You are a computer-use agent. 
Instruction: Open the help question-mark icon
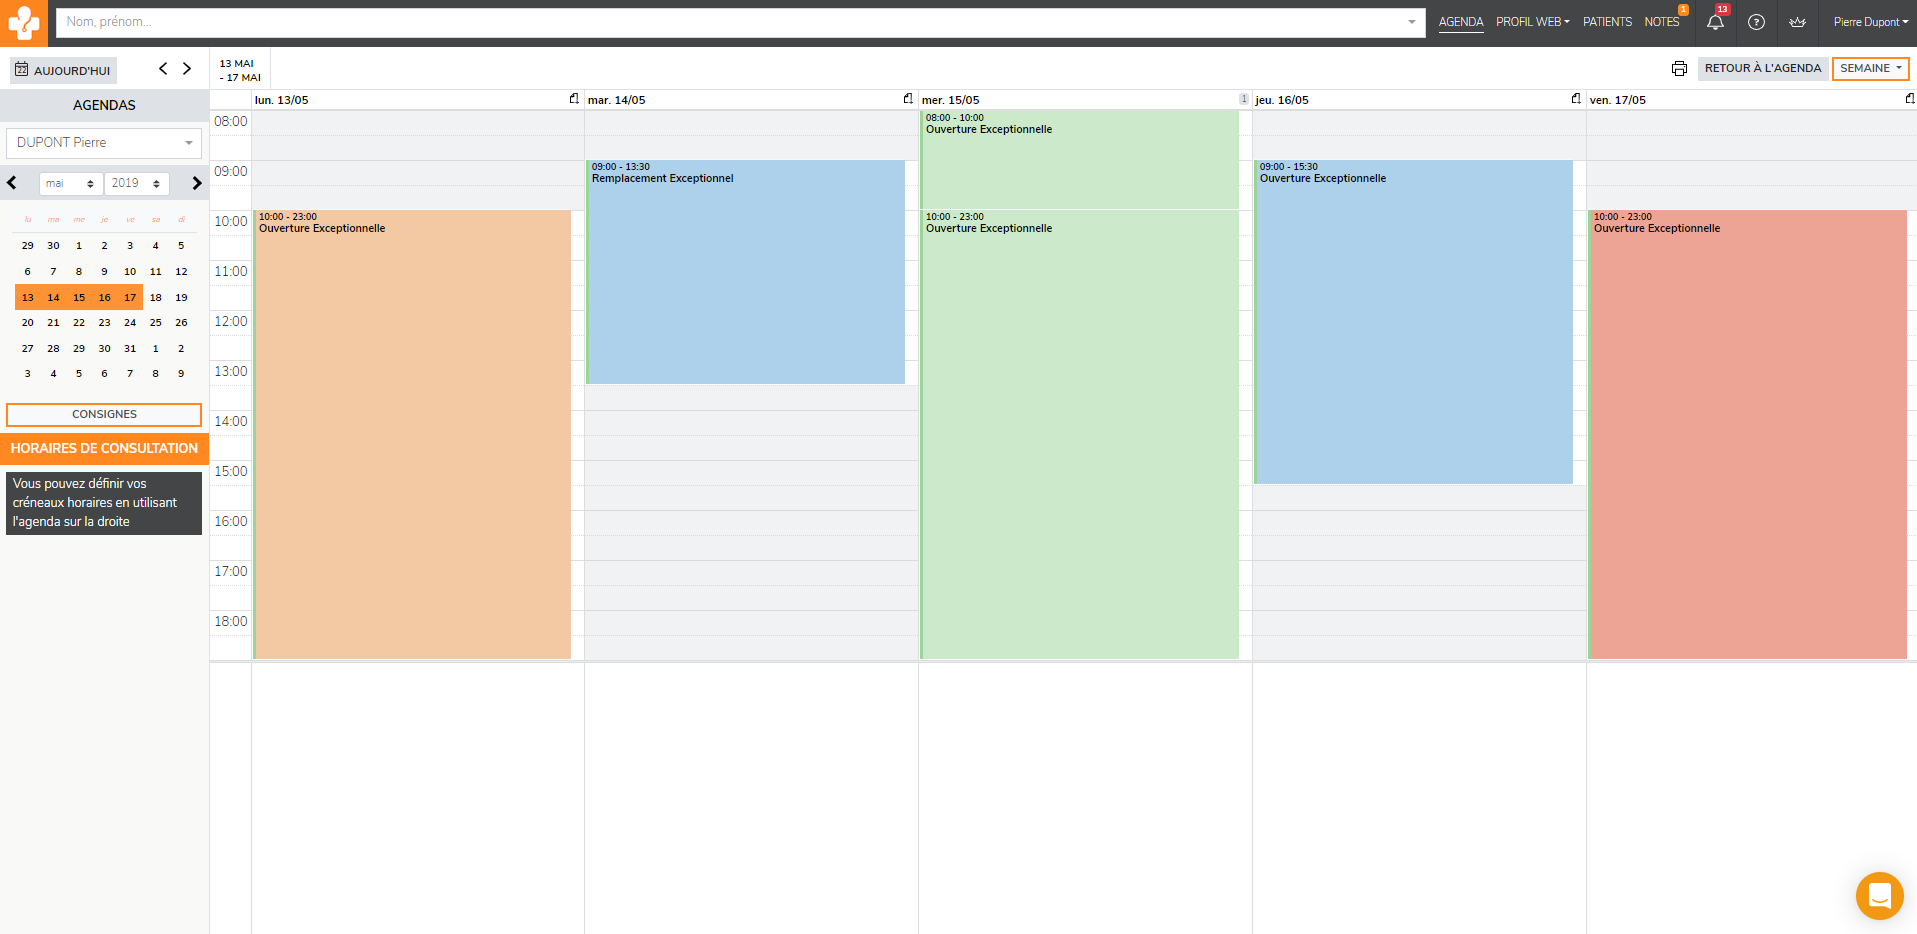coord(1756,22)
